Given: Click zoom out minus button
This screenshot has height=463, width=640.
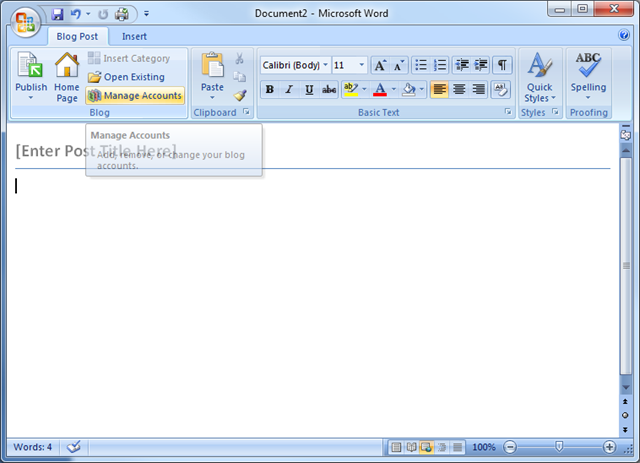Looking at the screenshot, I should (x=510, y=447).
